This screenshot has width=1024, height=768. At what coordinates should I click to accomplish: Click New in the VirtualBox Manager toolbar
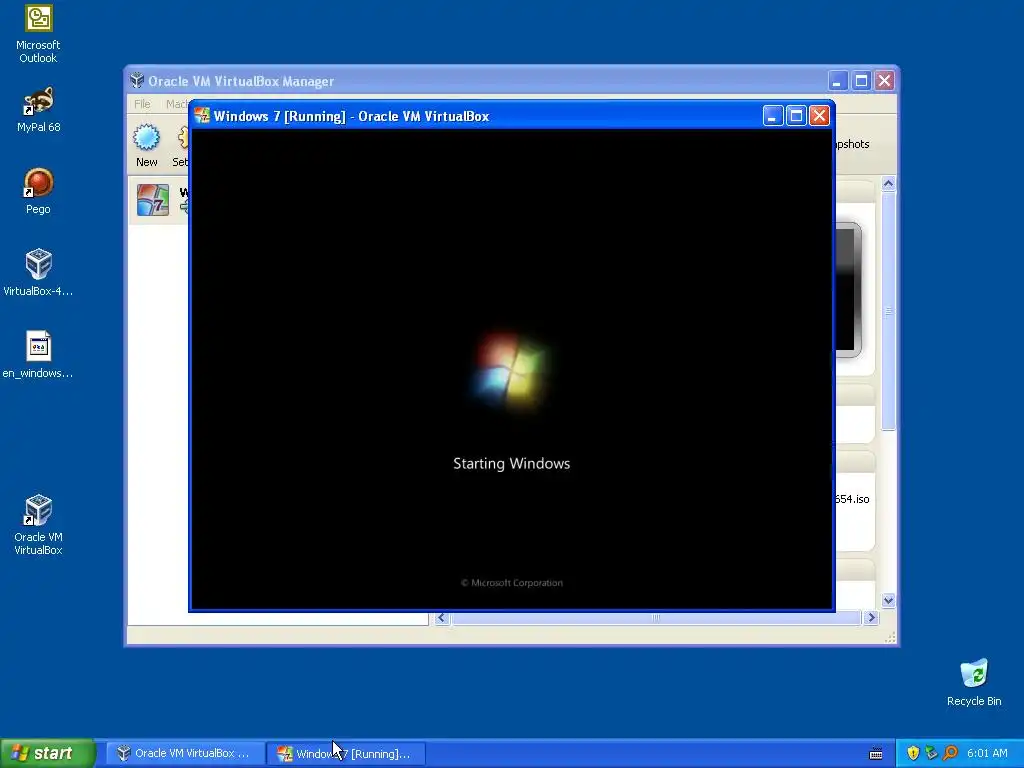point(146,145)
